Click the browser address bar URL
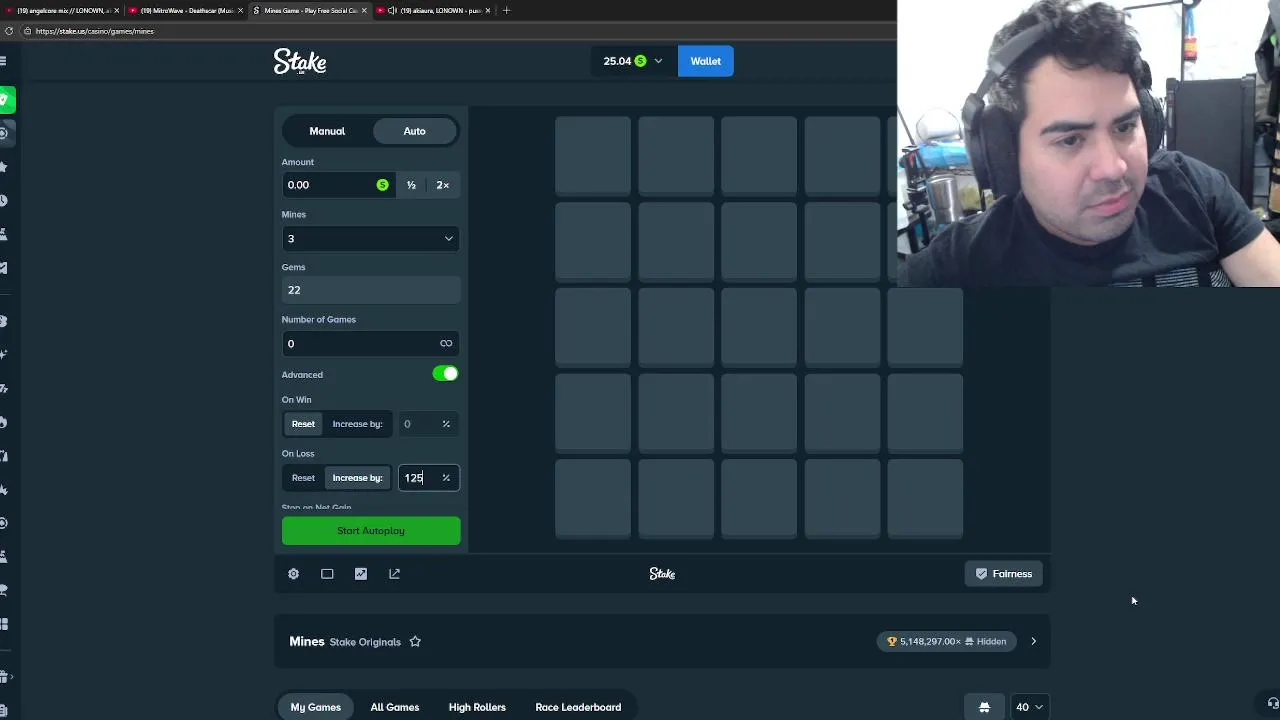The image size is (1280, 720). click(x=94, y=31)
